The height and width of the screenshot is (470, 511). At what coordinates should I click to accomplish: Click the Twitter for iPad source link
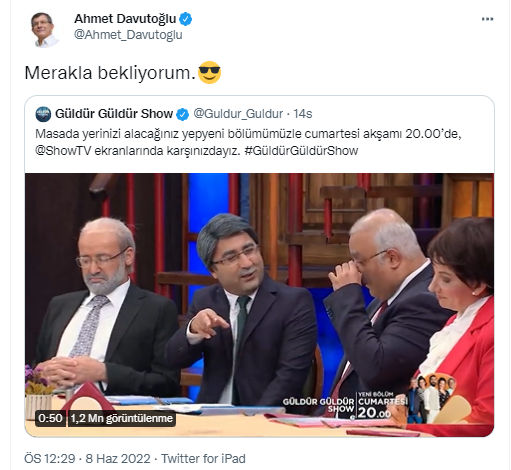click(x=203, y=459)
